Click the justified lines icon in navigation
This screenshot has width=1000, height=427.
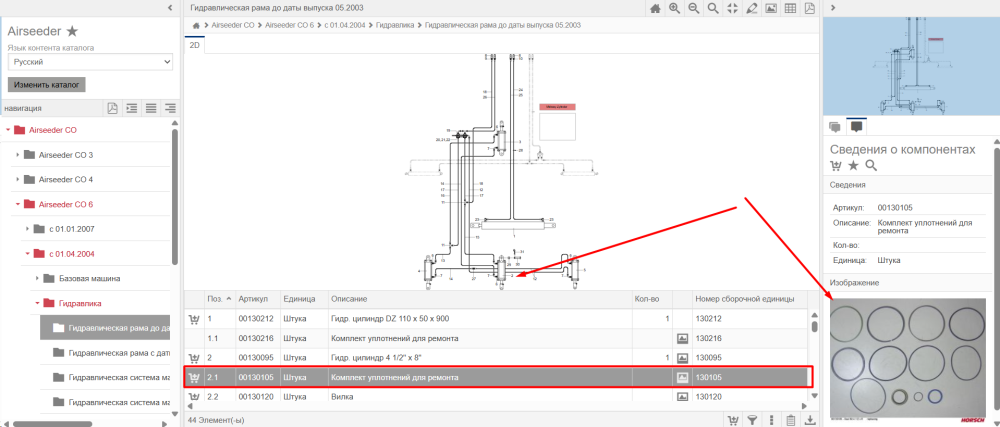[151, 108]
